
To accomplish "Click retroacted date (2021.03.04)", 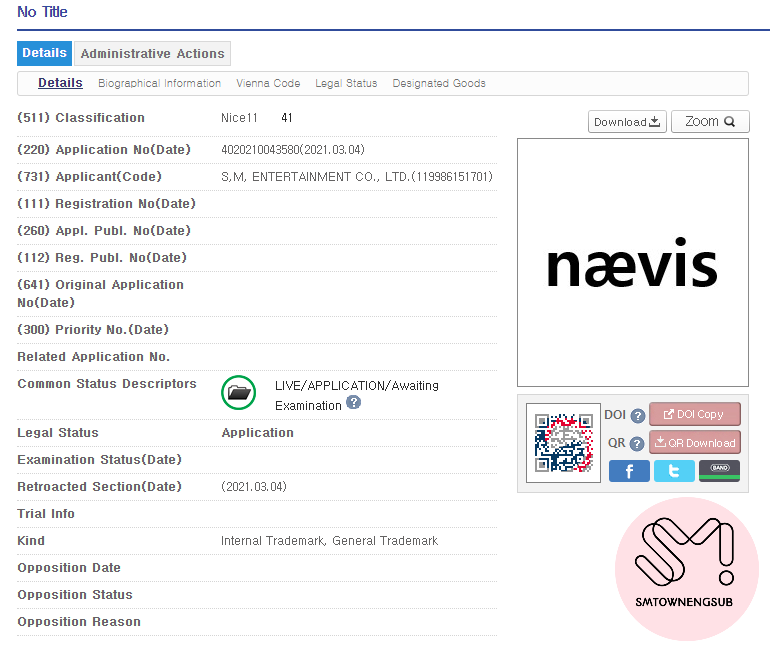I will 254,487.
